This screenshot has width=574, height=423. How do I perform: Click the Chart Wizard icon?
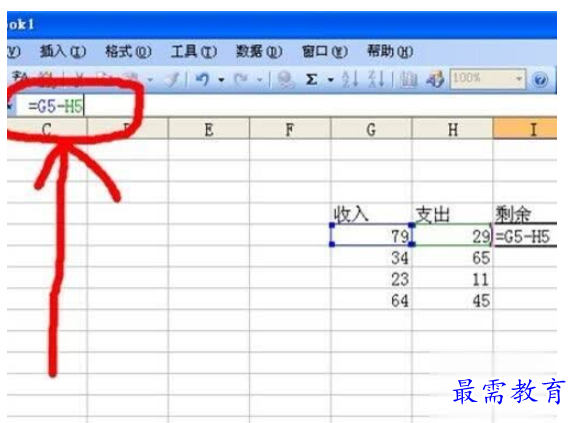(x=408, y=79)
